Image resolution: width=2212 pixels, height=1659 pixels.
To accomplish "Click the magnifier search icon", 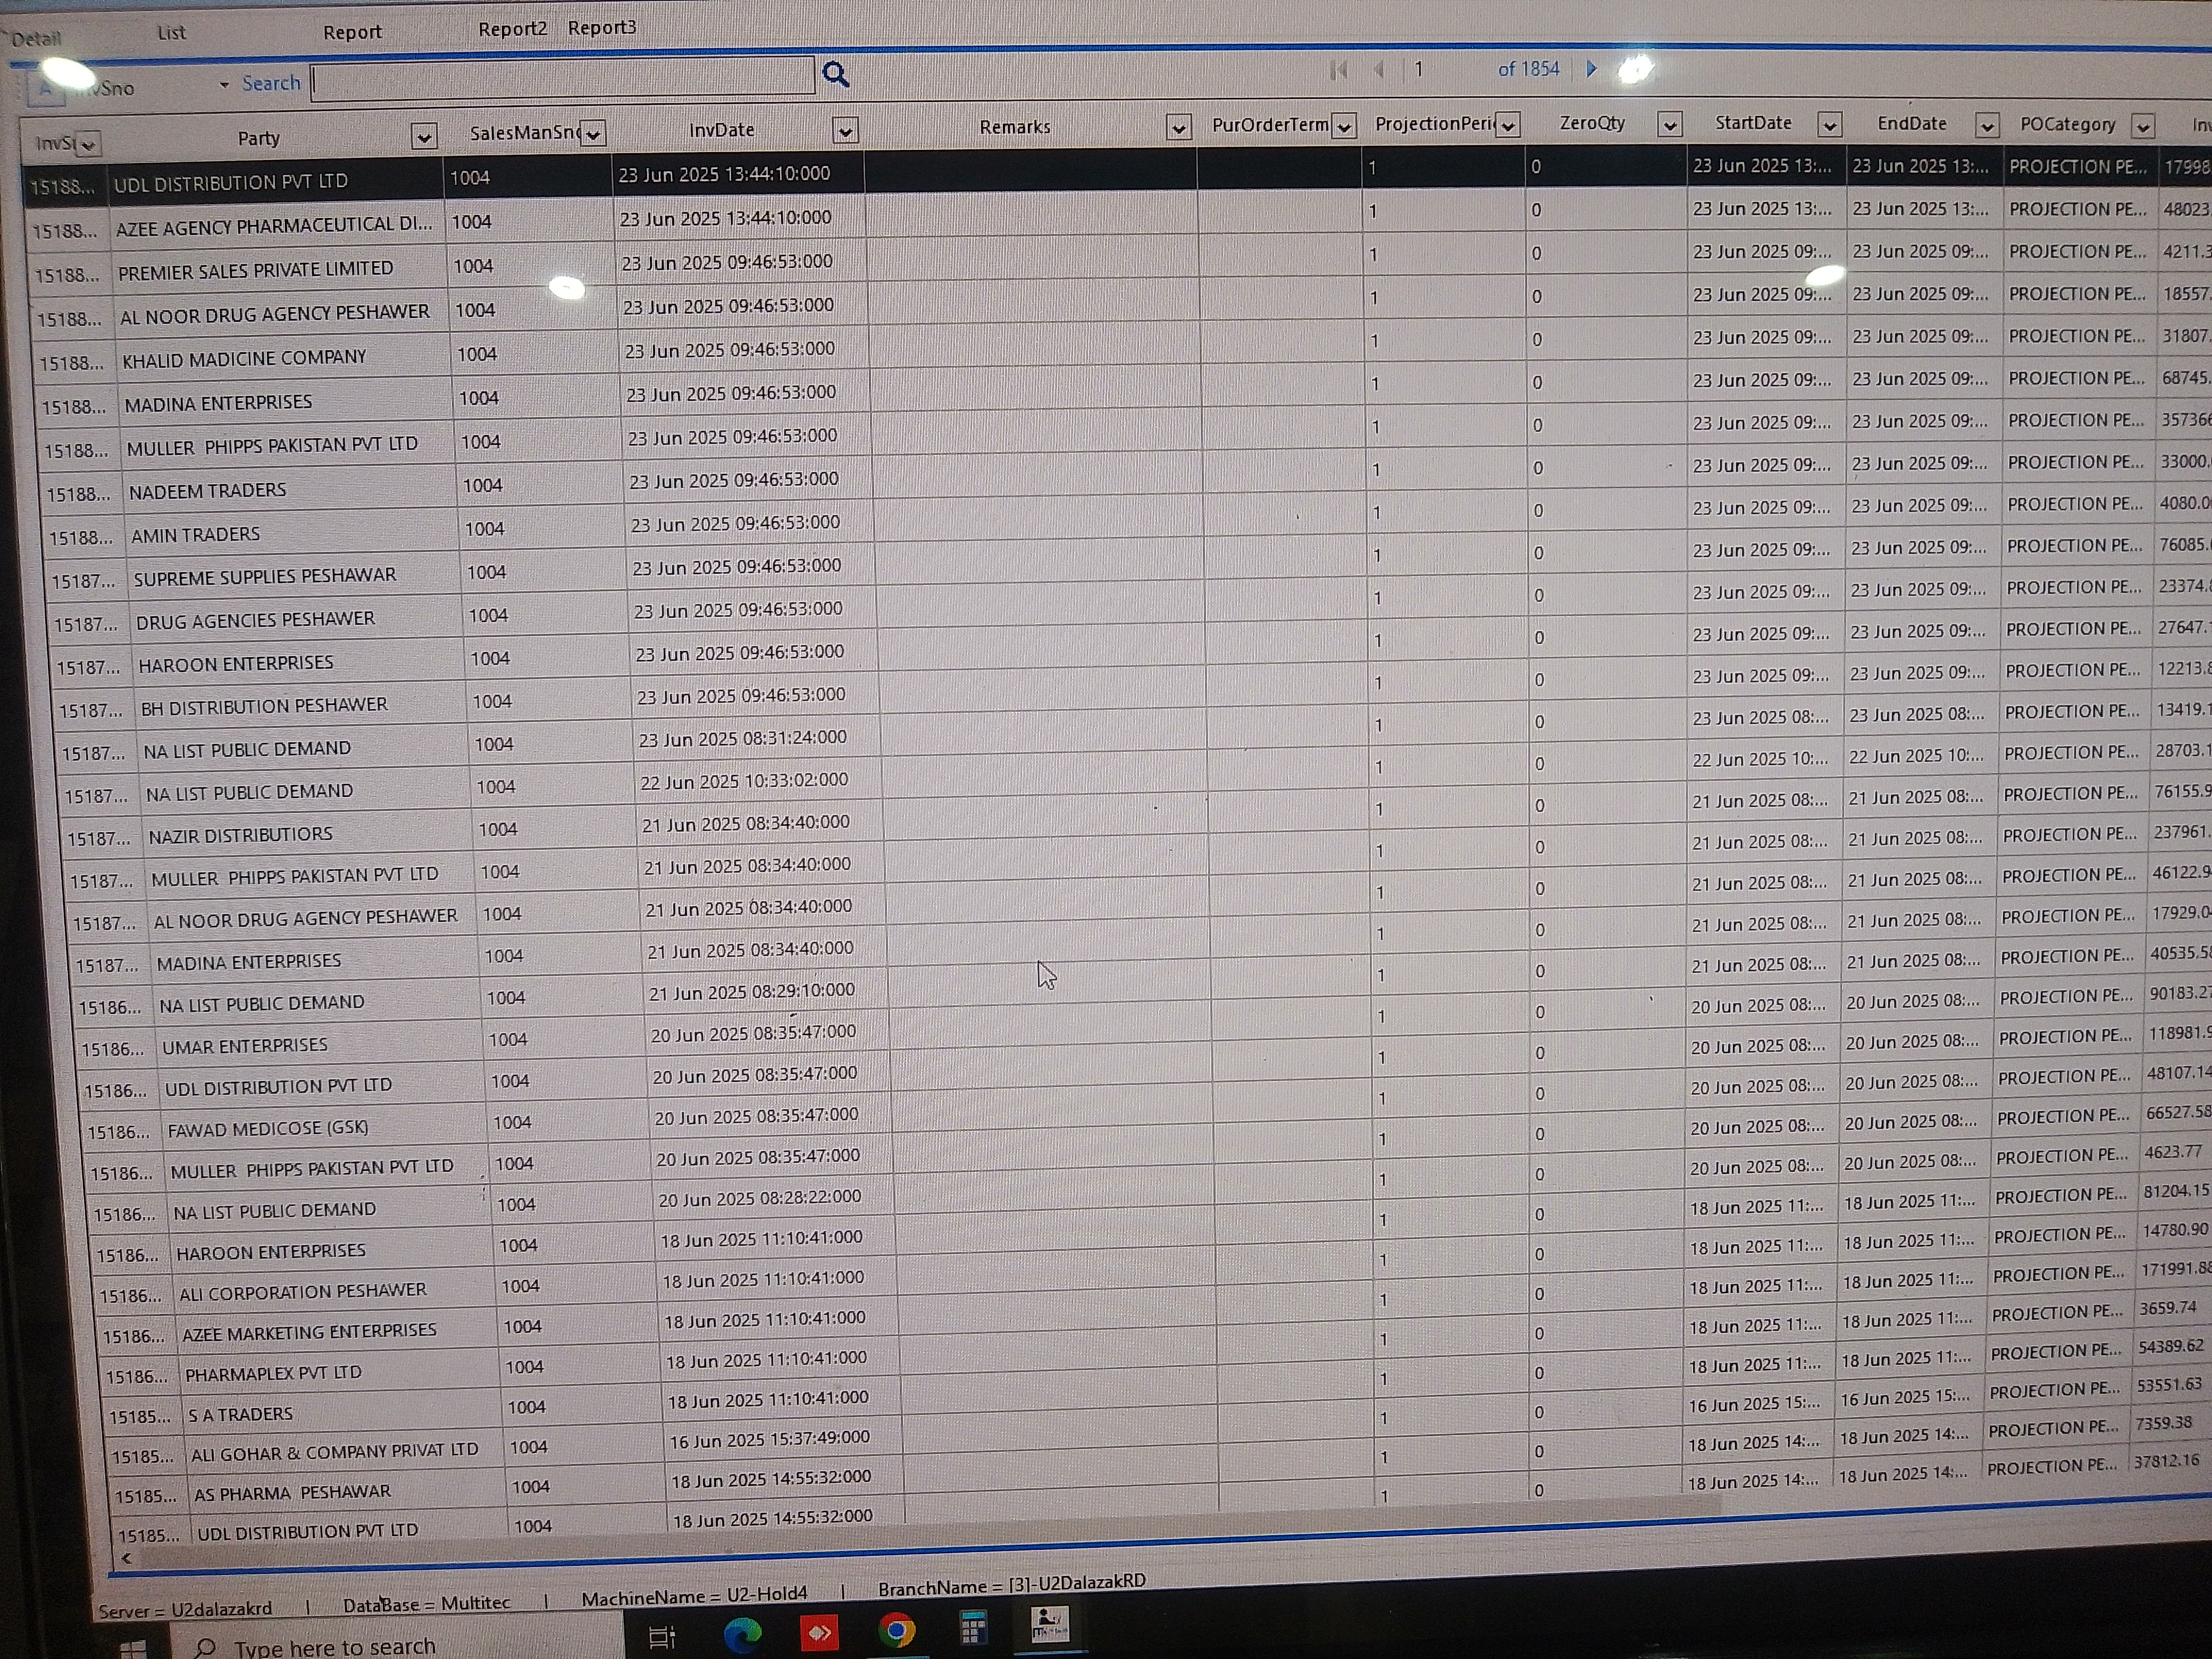I will point(835,74).
